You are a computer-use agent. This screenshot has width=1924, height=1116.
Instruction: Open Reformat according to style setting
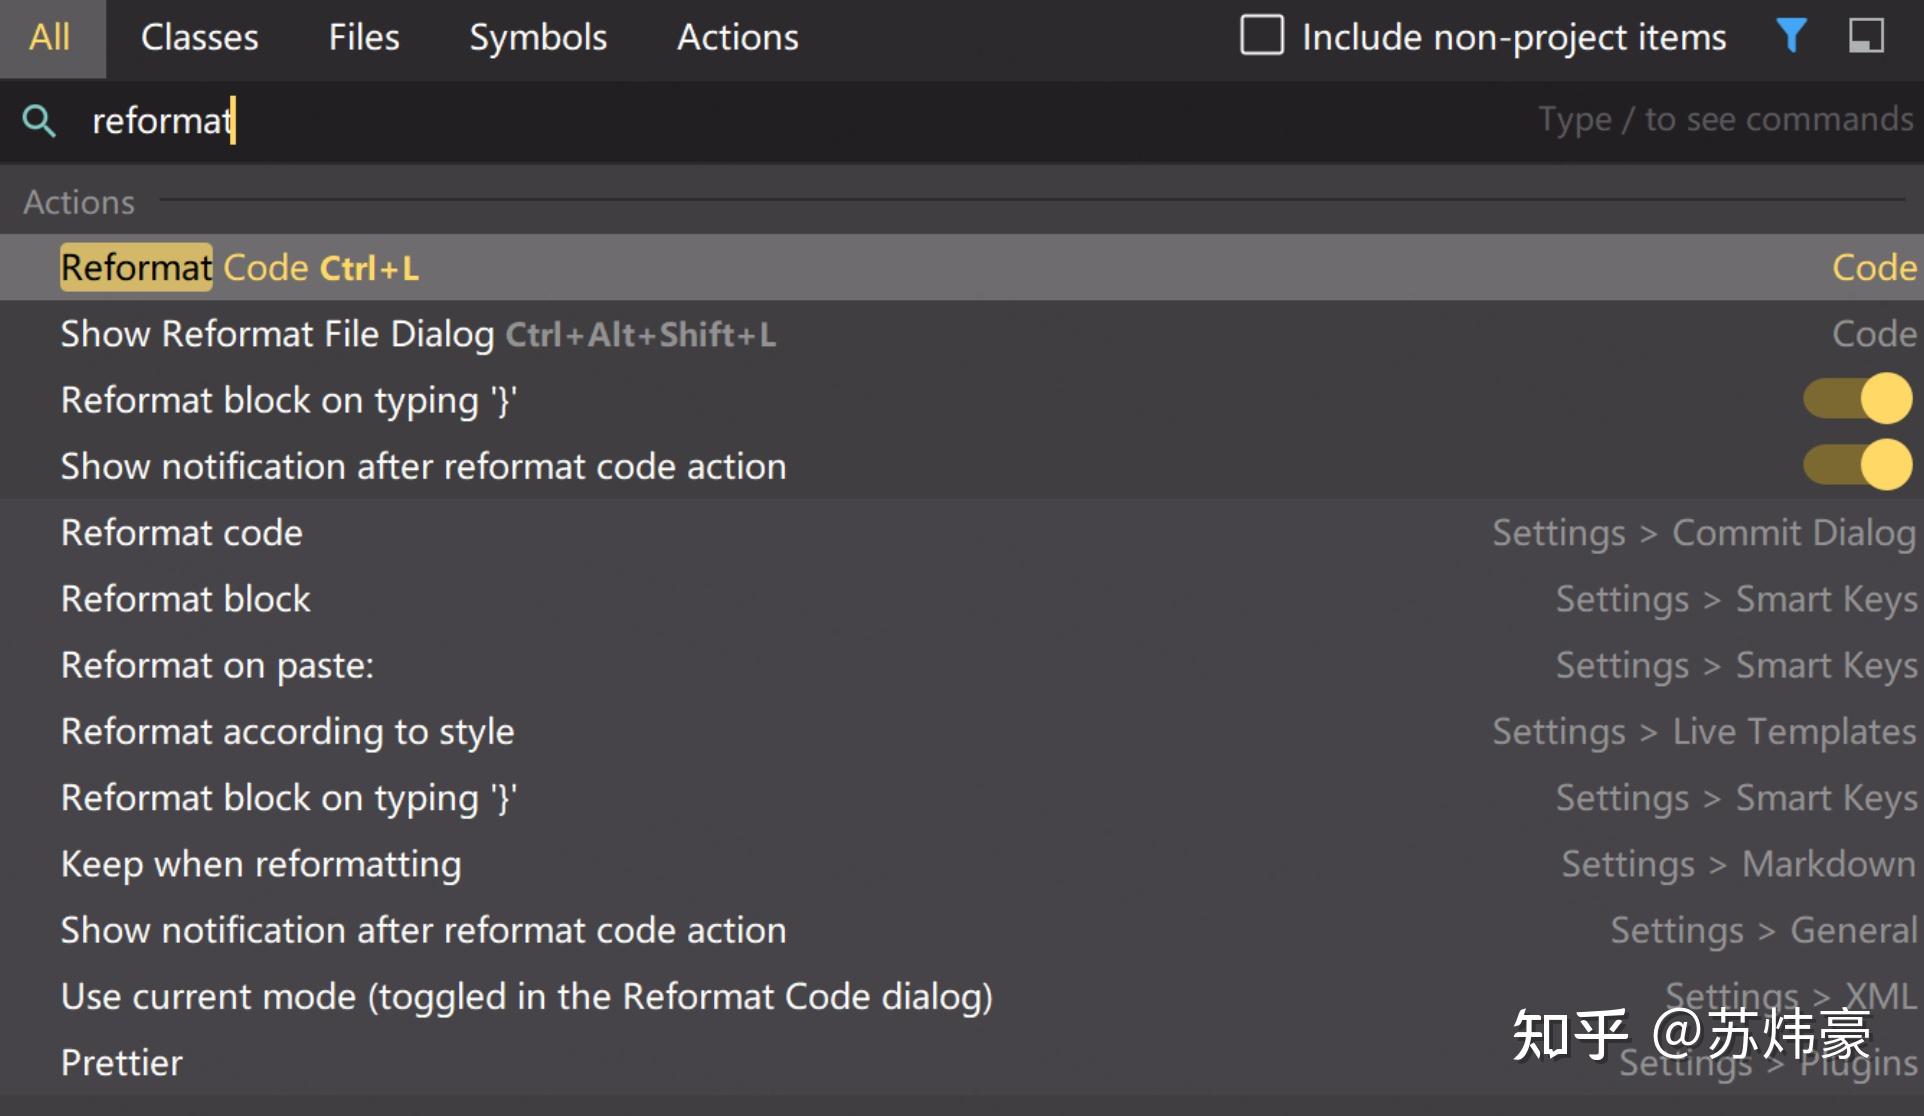coord(287,732)
